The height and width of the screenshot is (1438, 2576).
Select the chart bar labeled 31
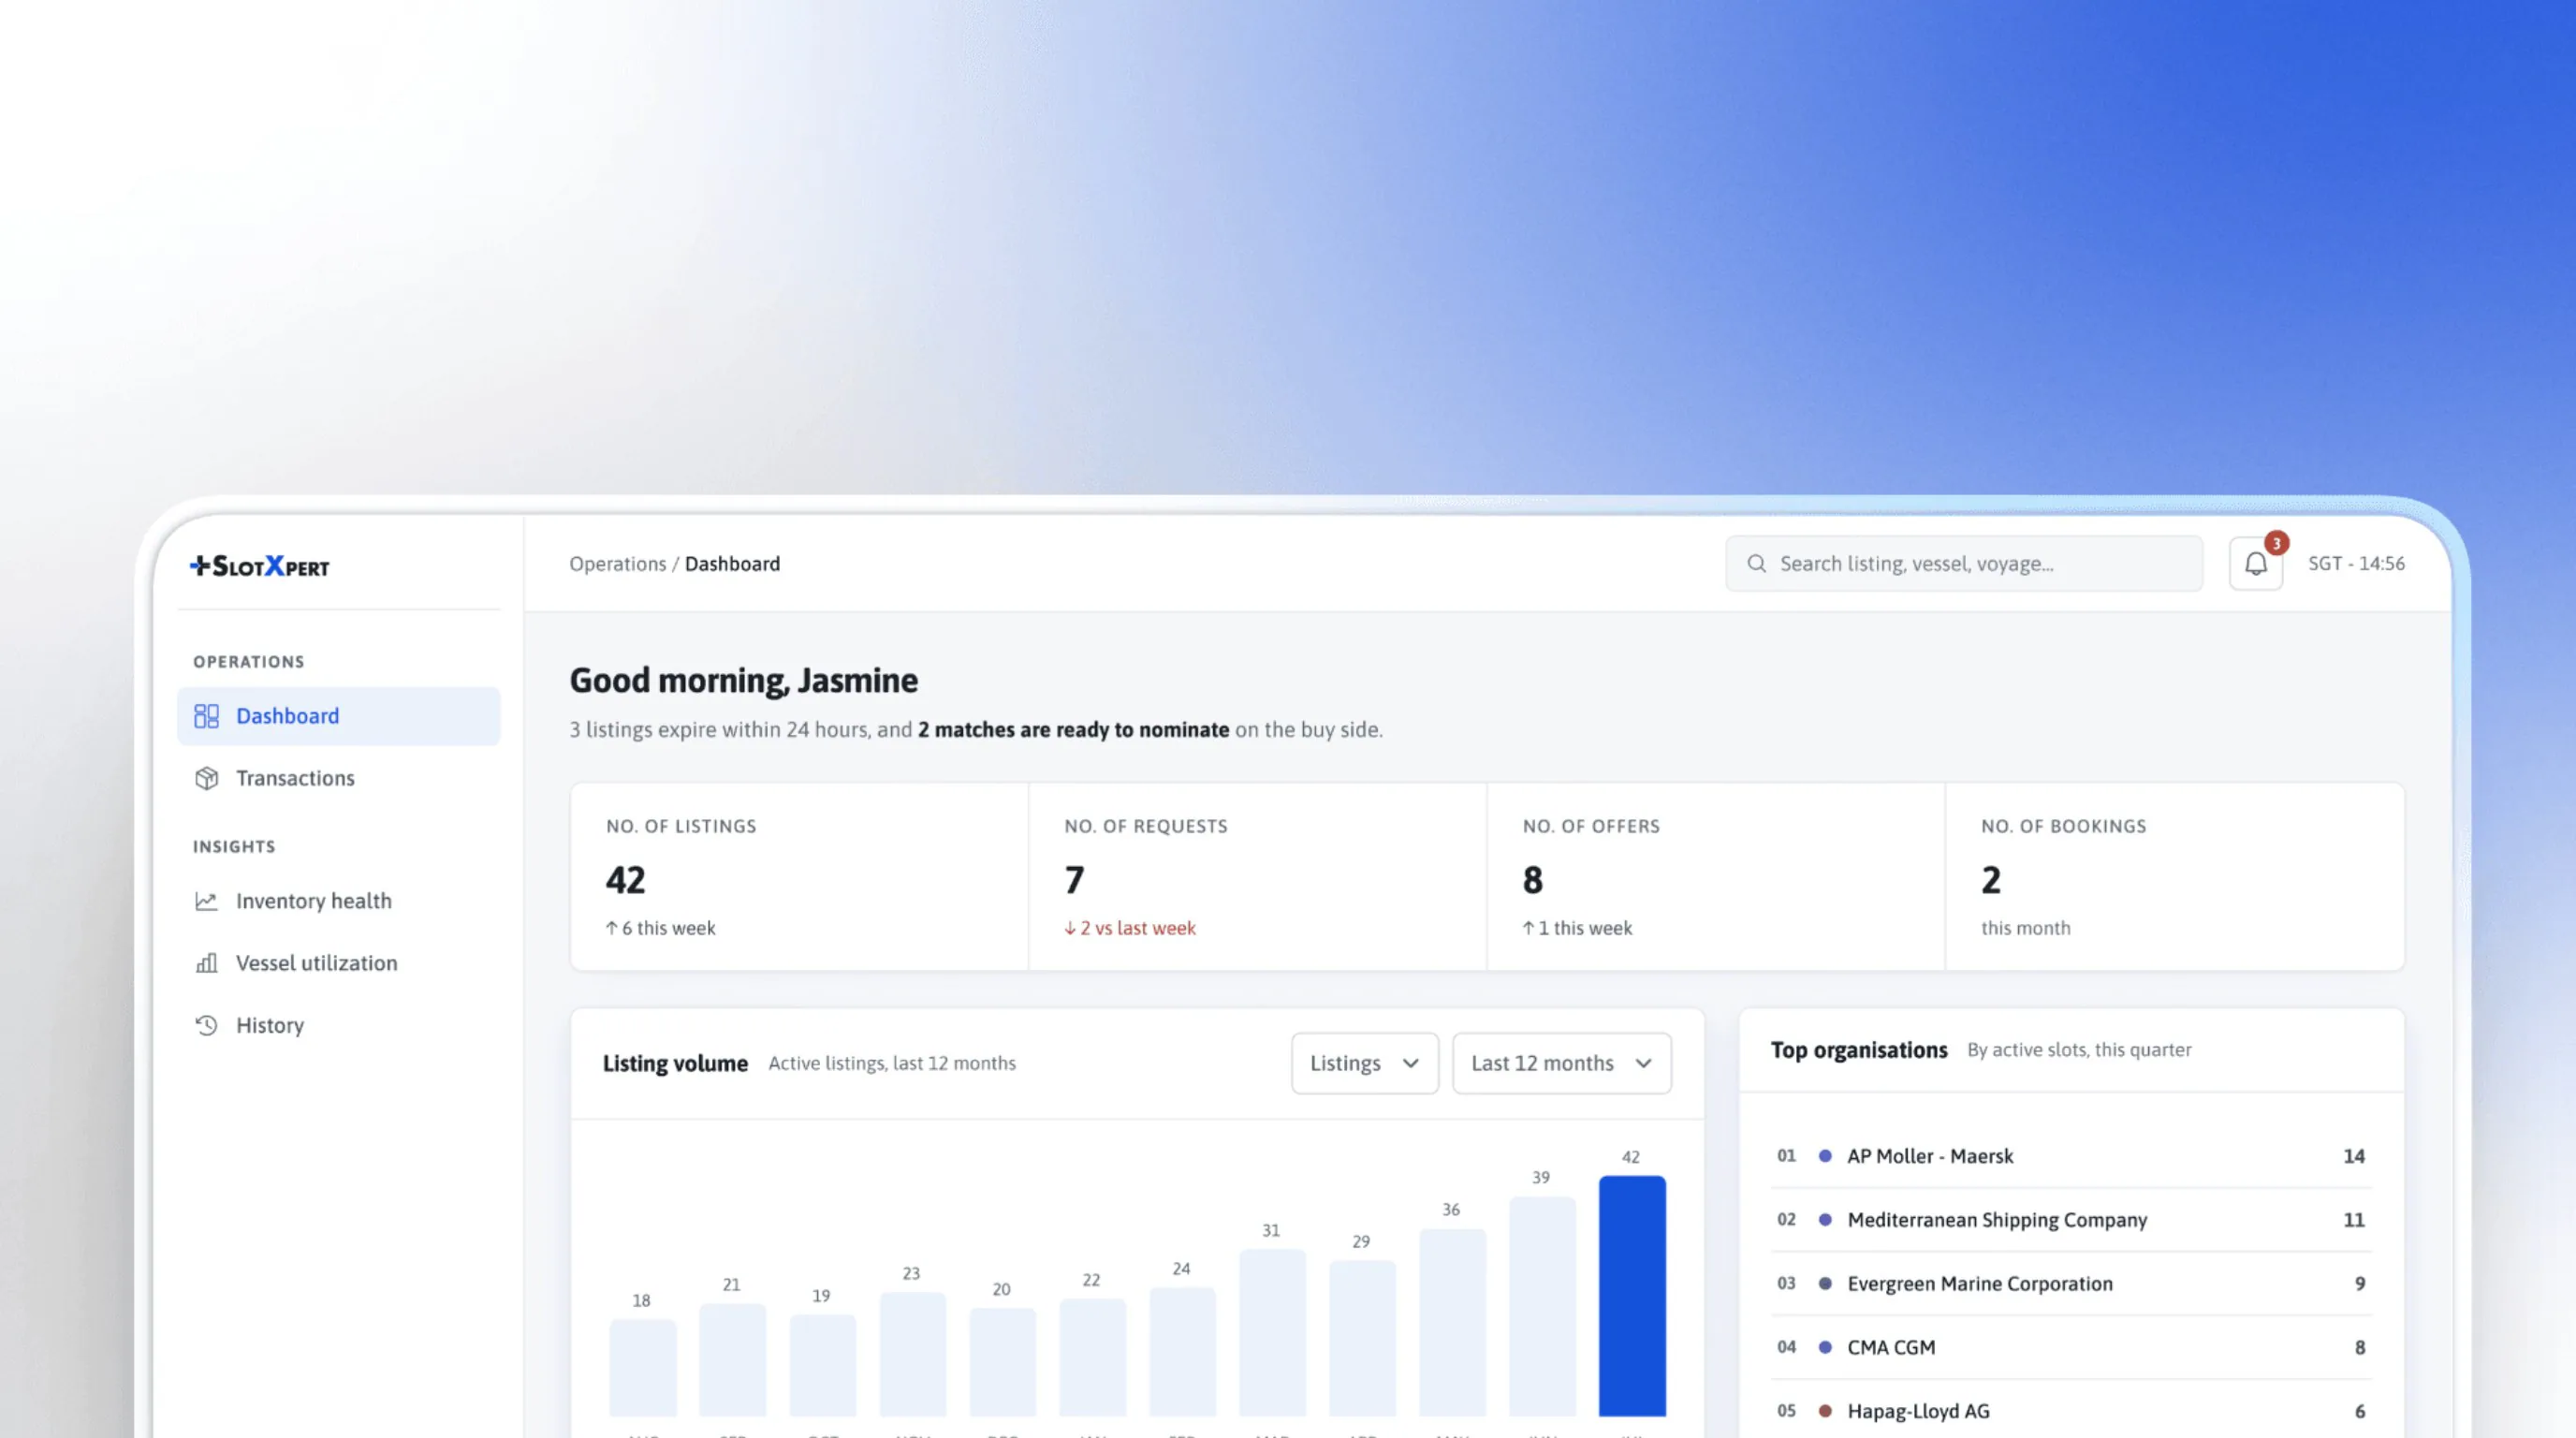click(x=1273, y=1332)
